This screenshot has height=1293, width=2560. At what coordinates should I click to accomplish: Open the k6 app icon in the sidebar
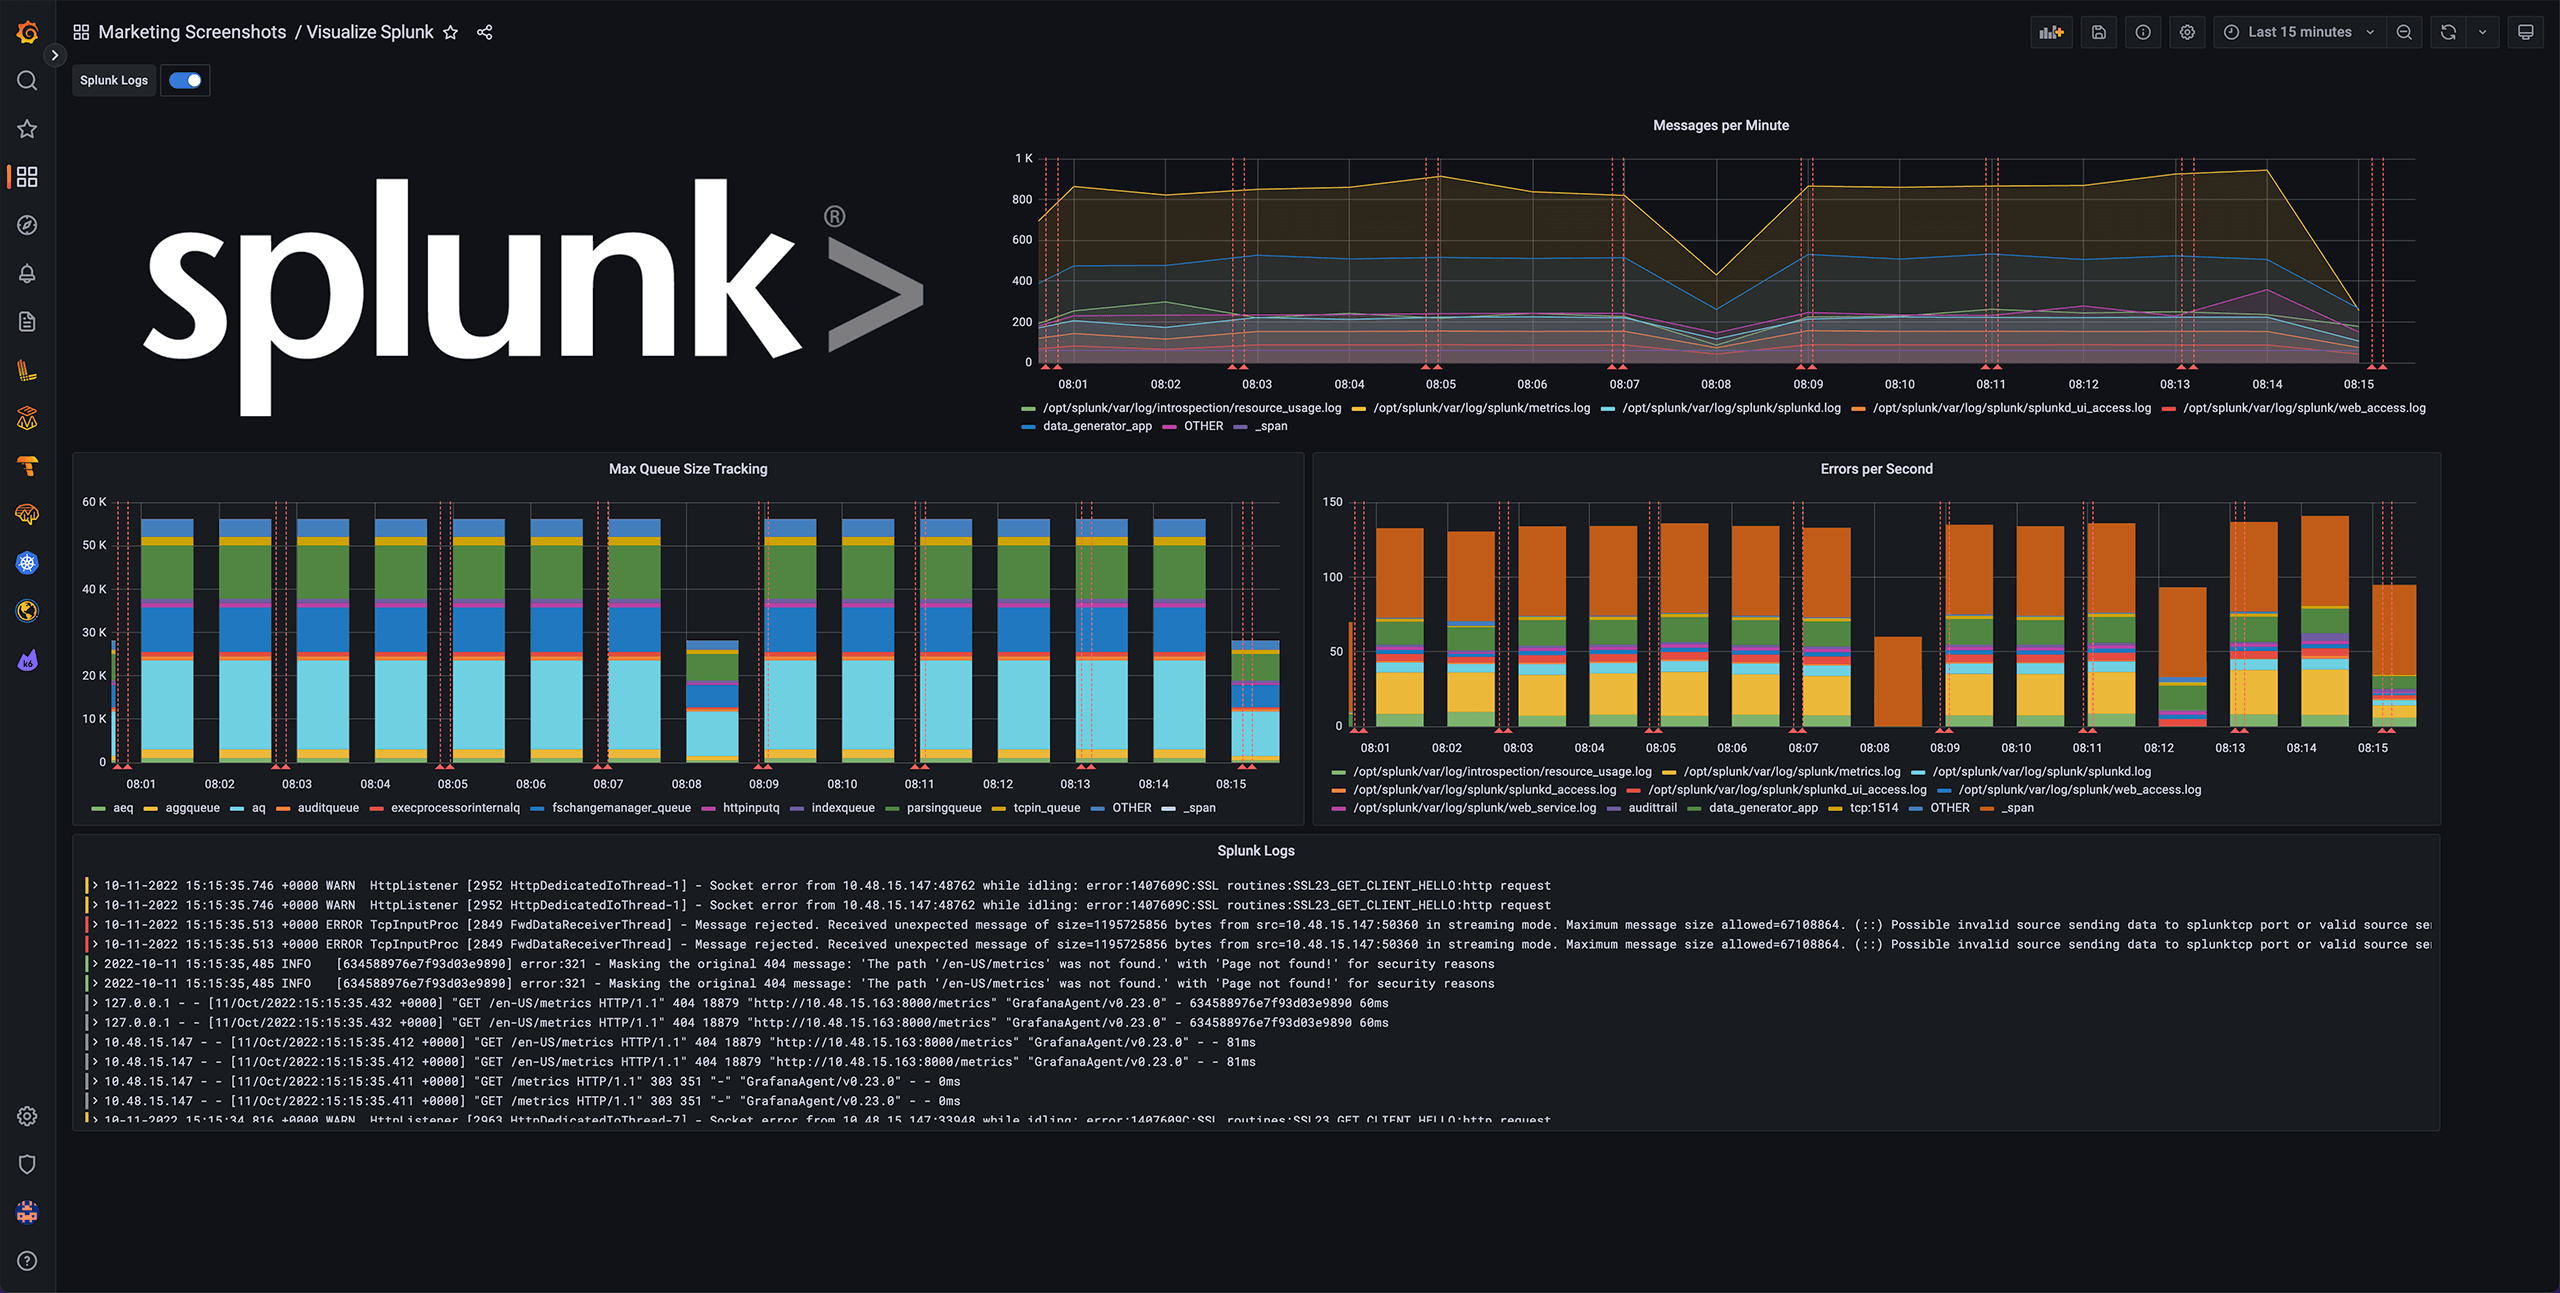(x=27, y=659)
